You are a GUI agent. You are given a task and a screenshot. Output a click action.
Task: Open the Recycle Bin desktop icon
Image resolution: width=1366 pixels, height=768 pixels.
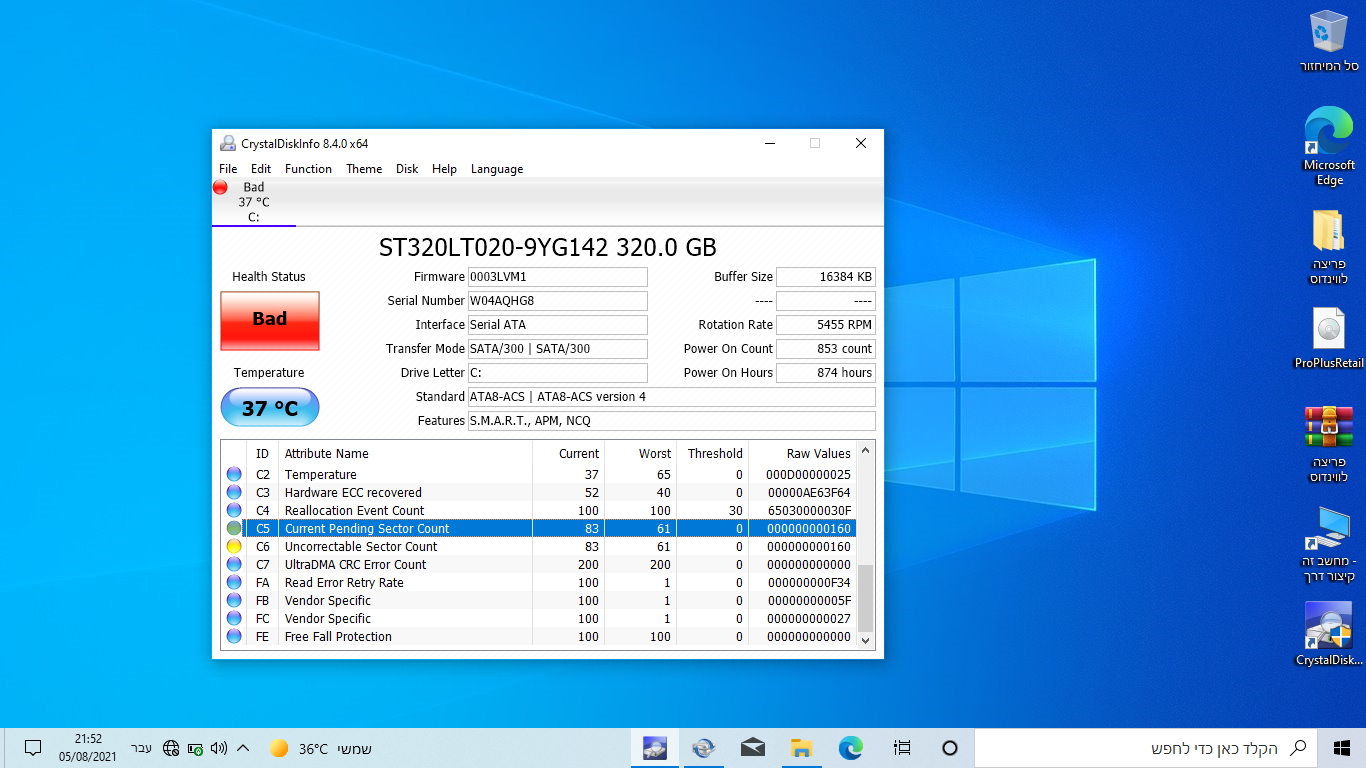tap(1329, 41)
